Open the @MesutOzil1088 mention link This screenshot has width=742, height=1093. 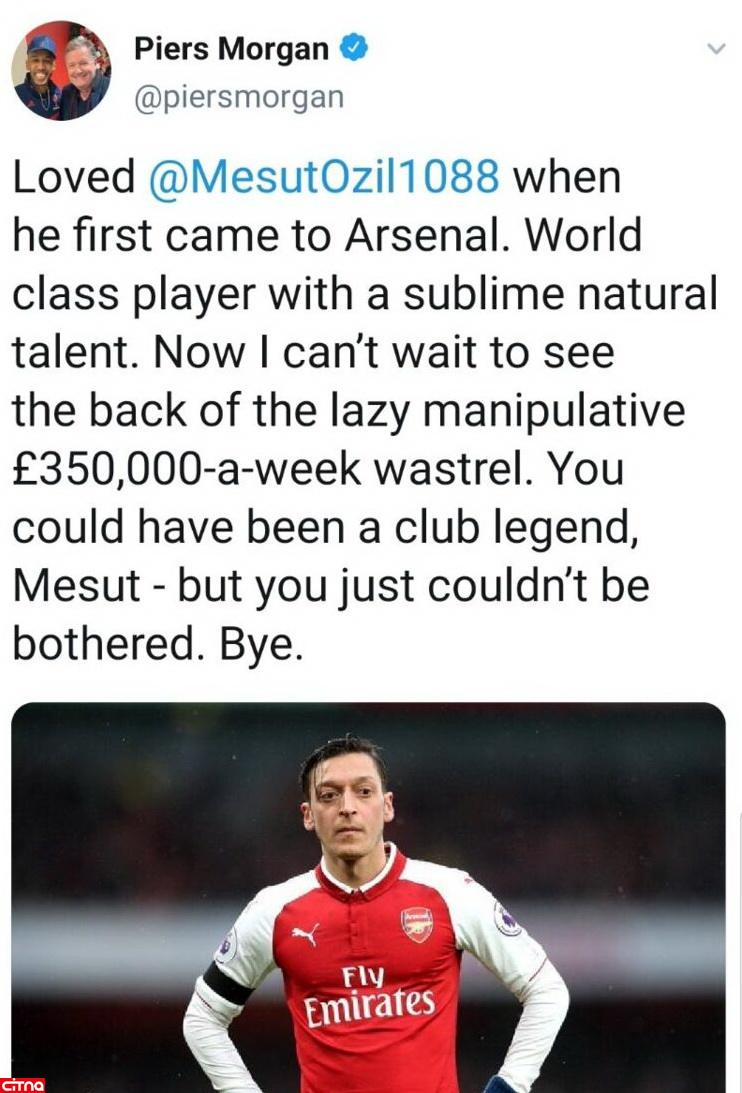coord(323,177)
